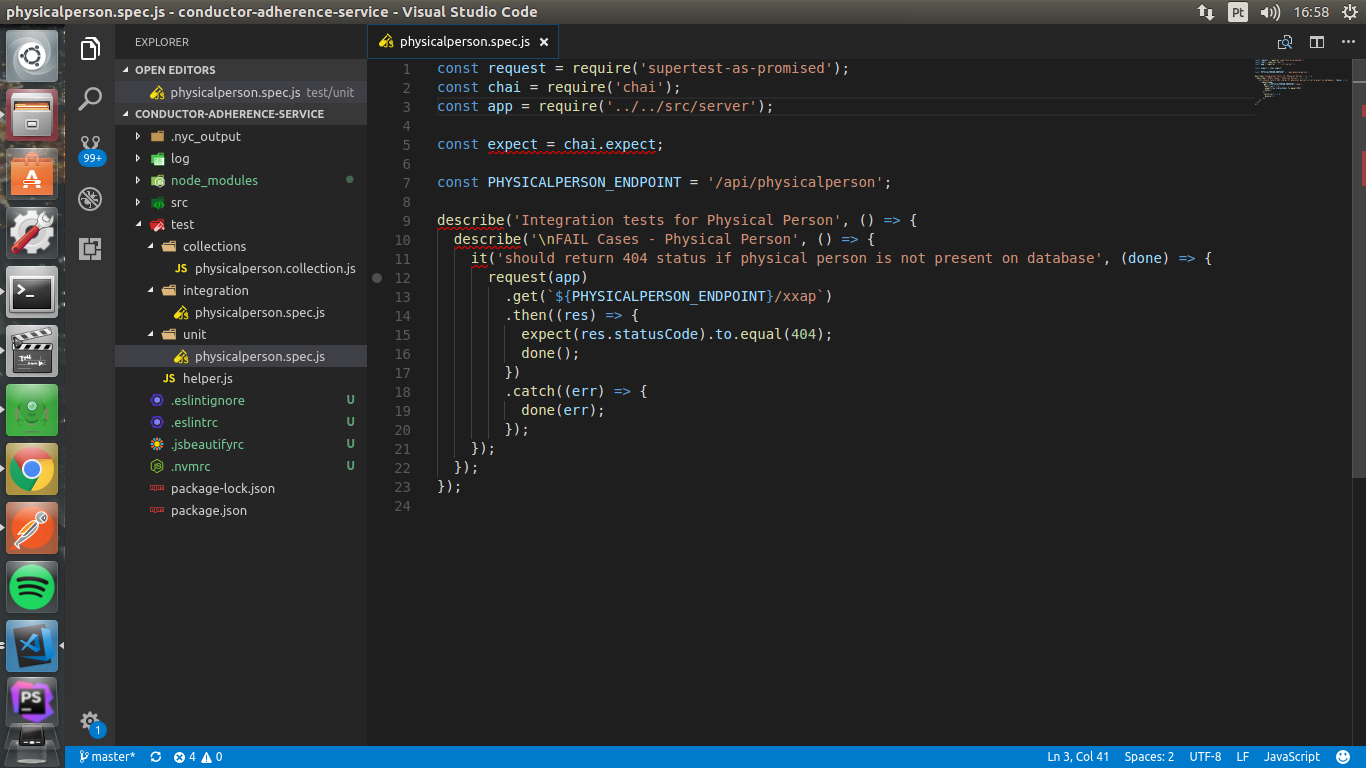This screenshot has width=1366, height=768.
Task: Open the Explorer view in activity bar
Action: pyautogui.click(x=90, y=48)
